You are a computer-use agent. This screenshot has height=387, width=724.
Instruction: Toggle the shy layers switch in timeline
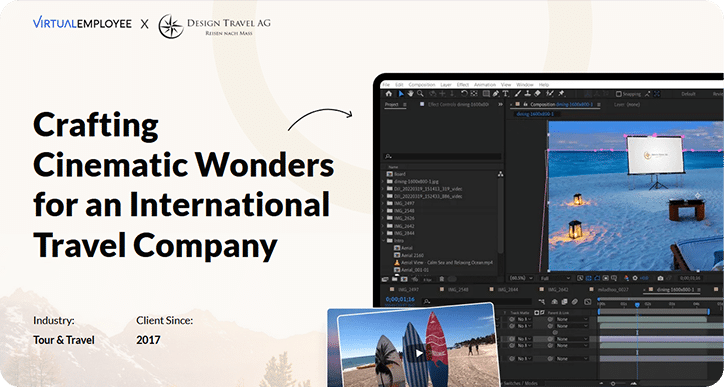pyautogui.click(x=555, y=302)
